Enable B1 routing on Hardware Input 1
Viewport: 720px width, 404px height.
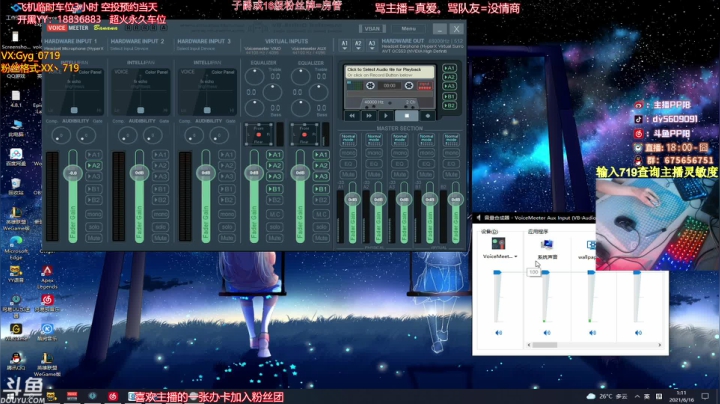tap(94, 189)
